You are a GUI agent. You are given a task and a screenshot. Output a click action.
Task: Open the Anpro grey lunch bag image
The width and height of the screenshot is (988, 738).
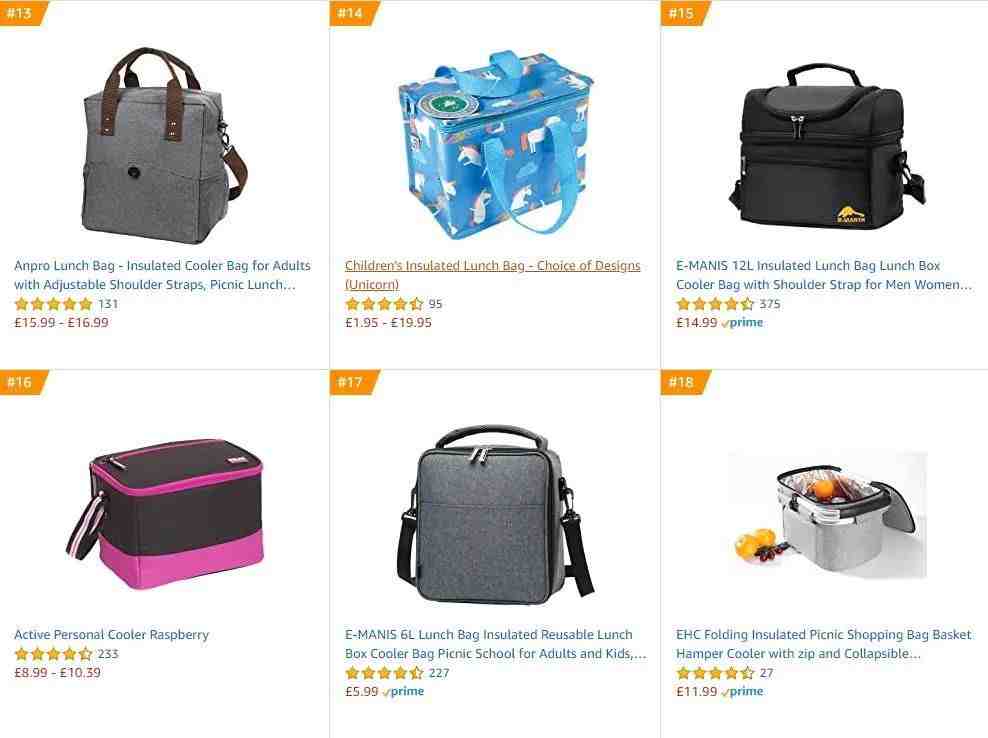165,145
